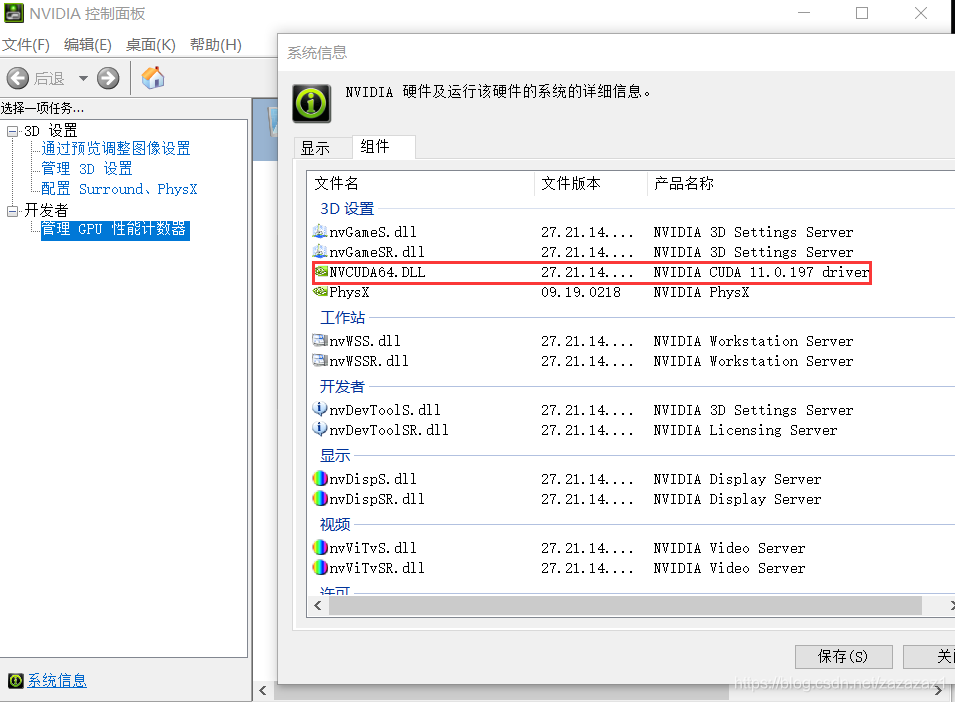Image resolution: width=955 pixels, height=702 pixels.
Task: Click the Forward arrow icon in toolbar
Action: pyautogui.click(x=108, y=78)
